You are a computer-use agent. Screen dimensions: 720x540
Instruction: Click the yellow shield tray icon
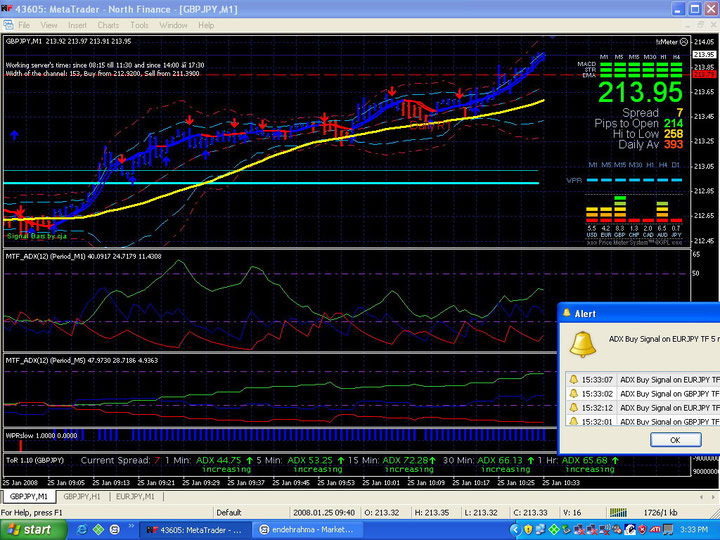tap(528, 530)
